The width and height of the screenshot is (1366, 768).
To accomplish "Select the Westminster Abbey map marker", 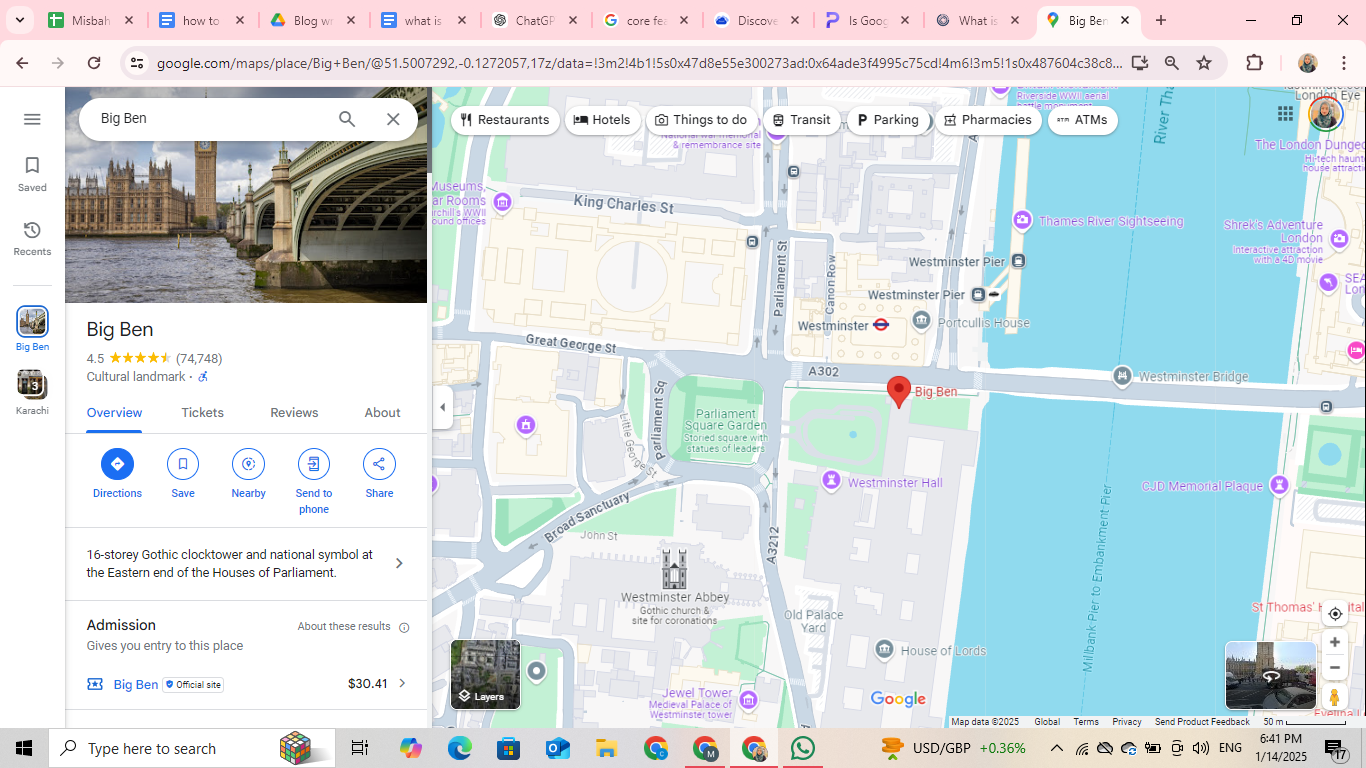I will pos(674,569).
